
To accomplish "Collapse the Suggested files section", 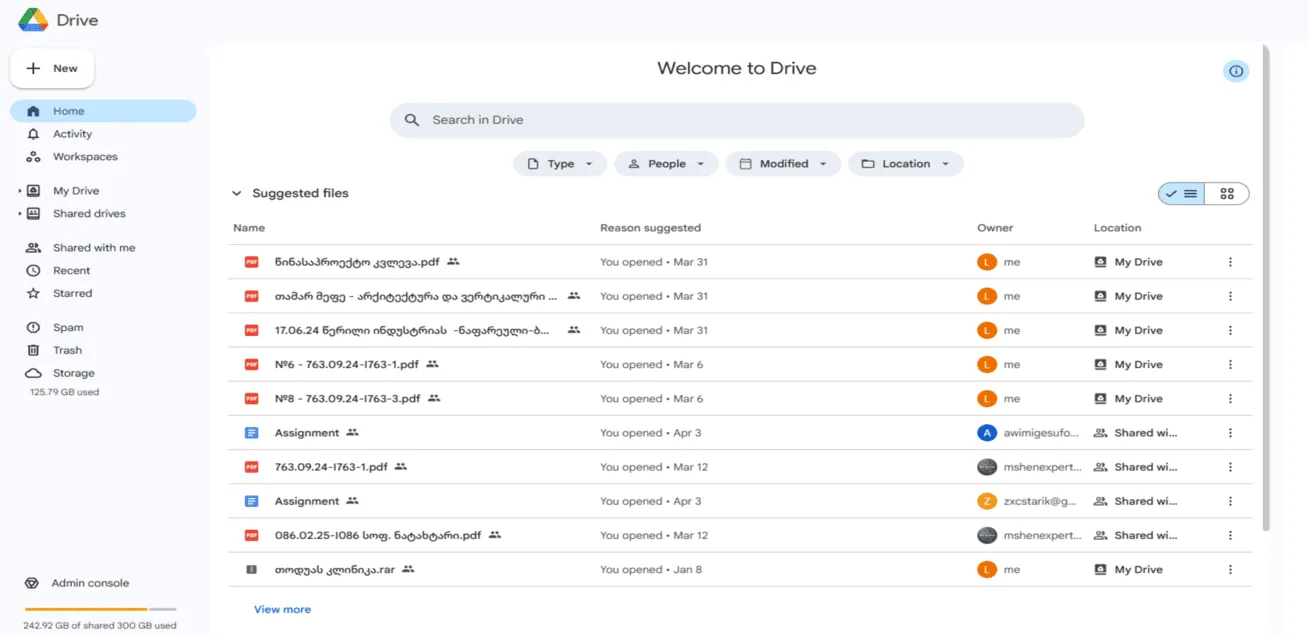I will (x=237, y=194).
